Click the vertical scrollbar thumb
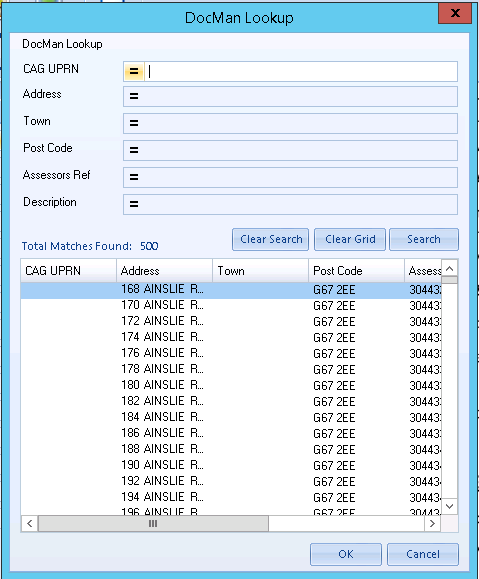This screenshot has height=579, width=479. click(x=449, y=280)
